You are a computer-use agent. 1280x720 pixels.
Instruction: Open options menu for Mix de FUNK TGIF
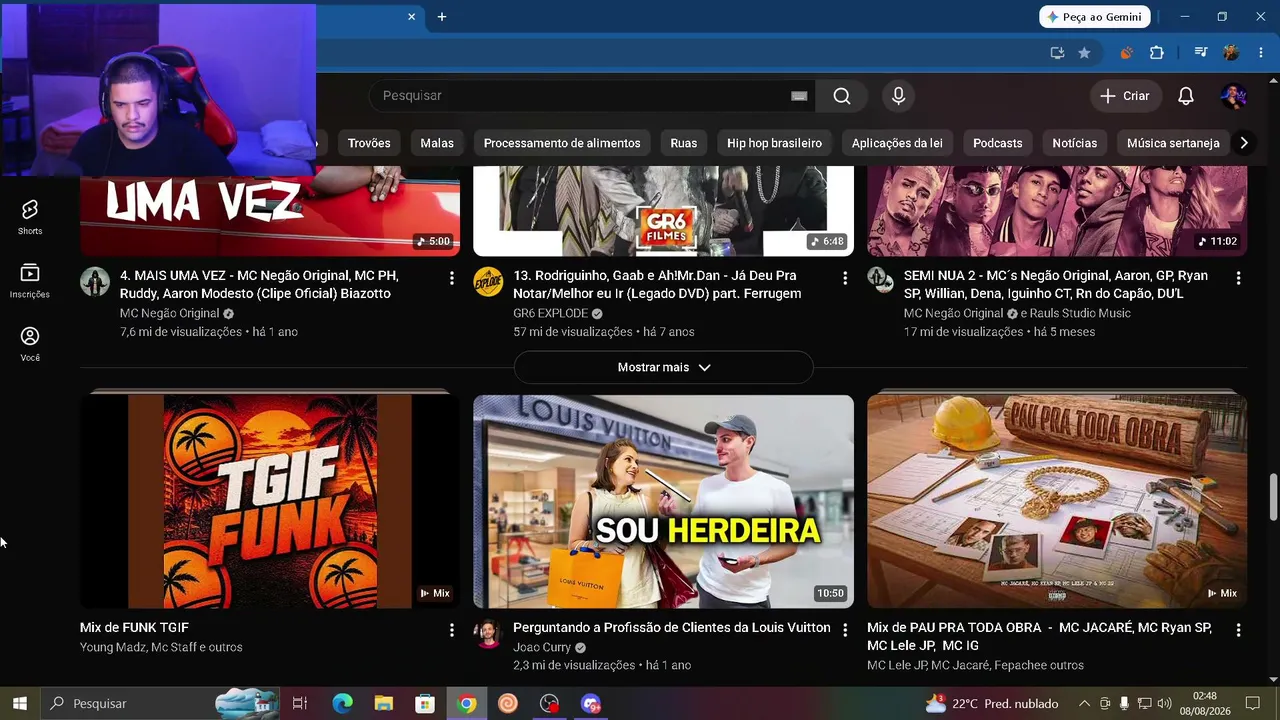[451, 630]
